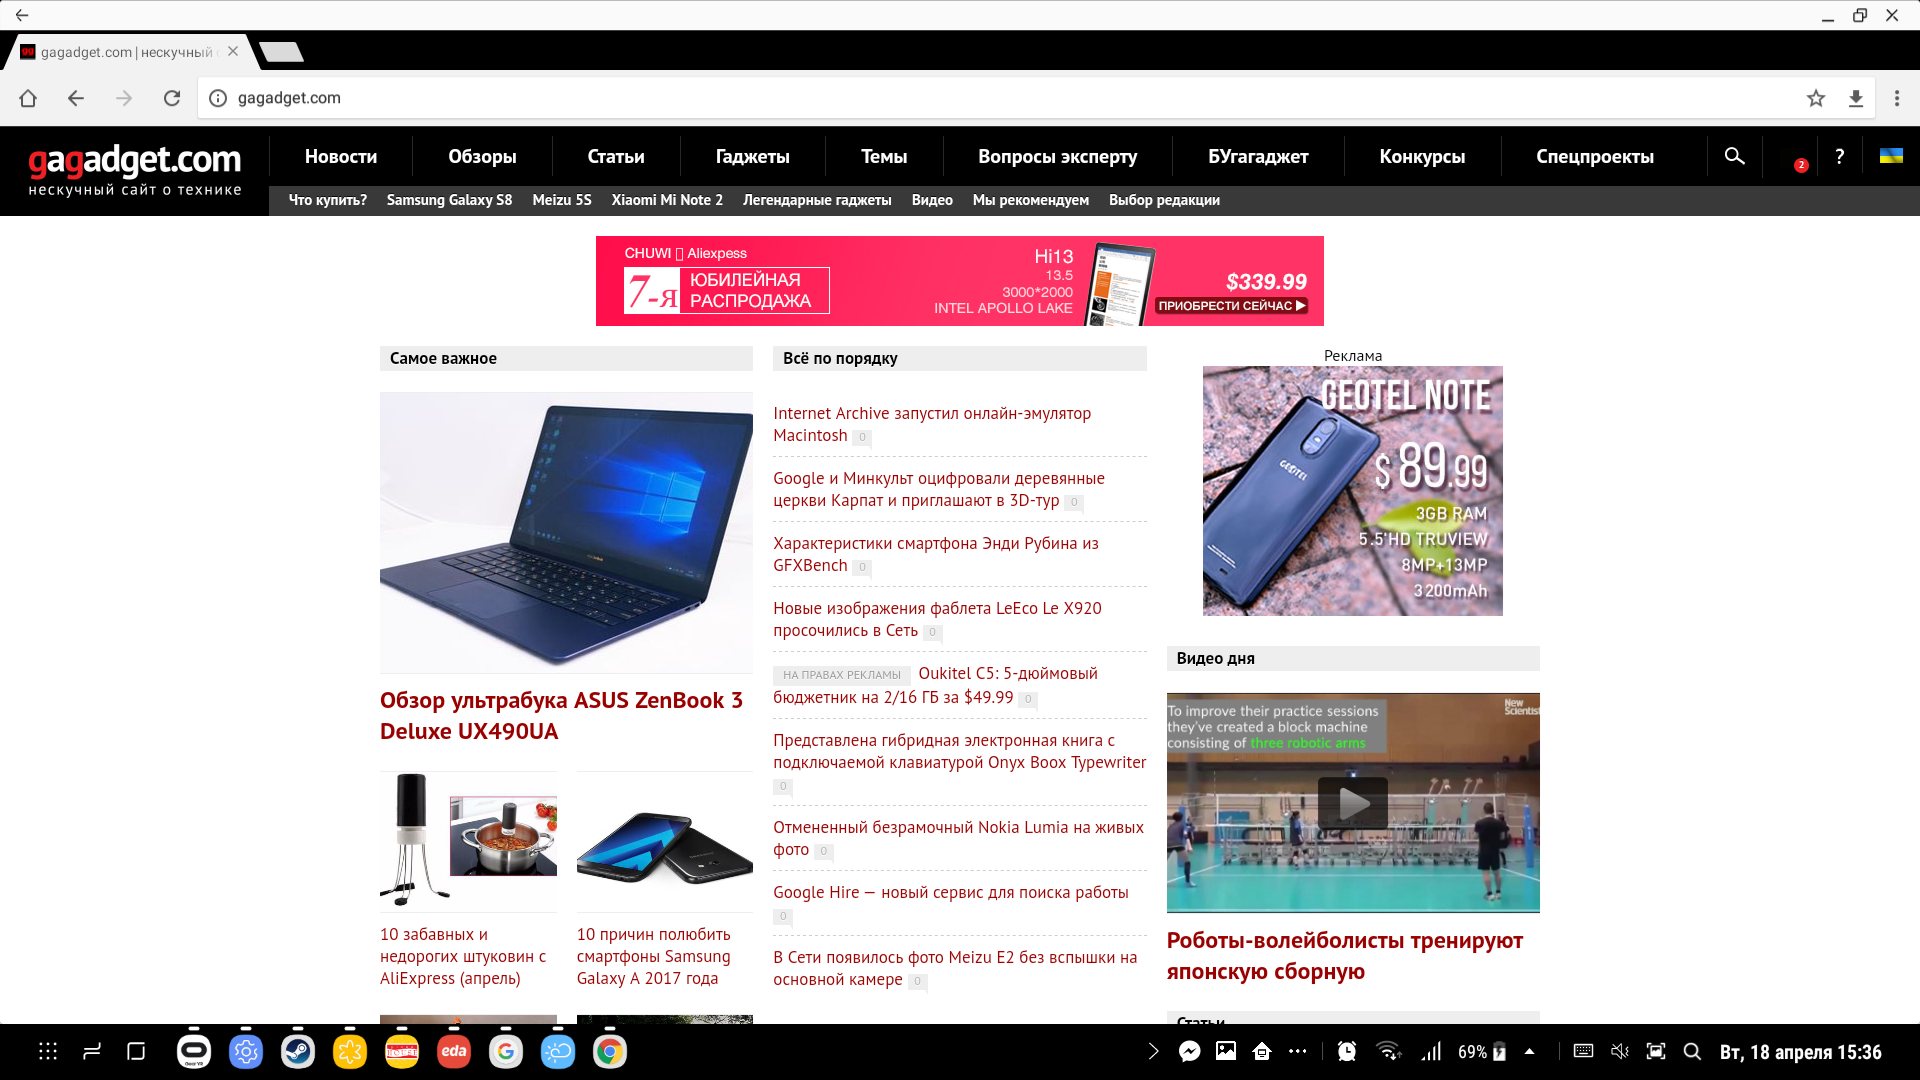Open the browser home page icon
This screenshot has width=1920, height=1080.
pyautogui.click(x=28, y=98)
